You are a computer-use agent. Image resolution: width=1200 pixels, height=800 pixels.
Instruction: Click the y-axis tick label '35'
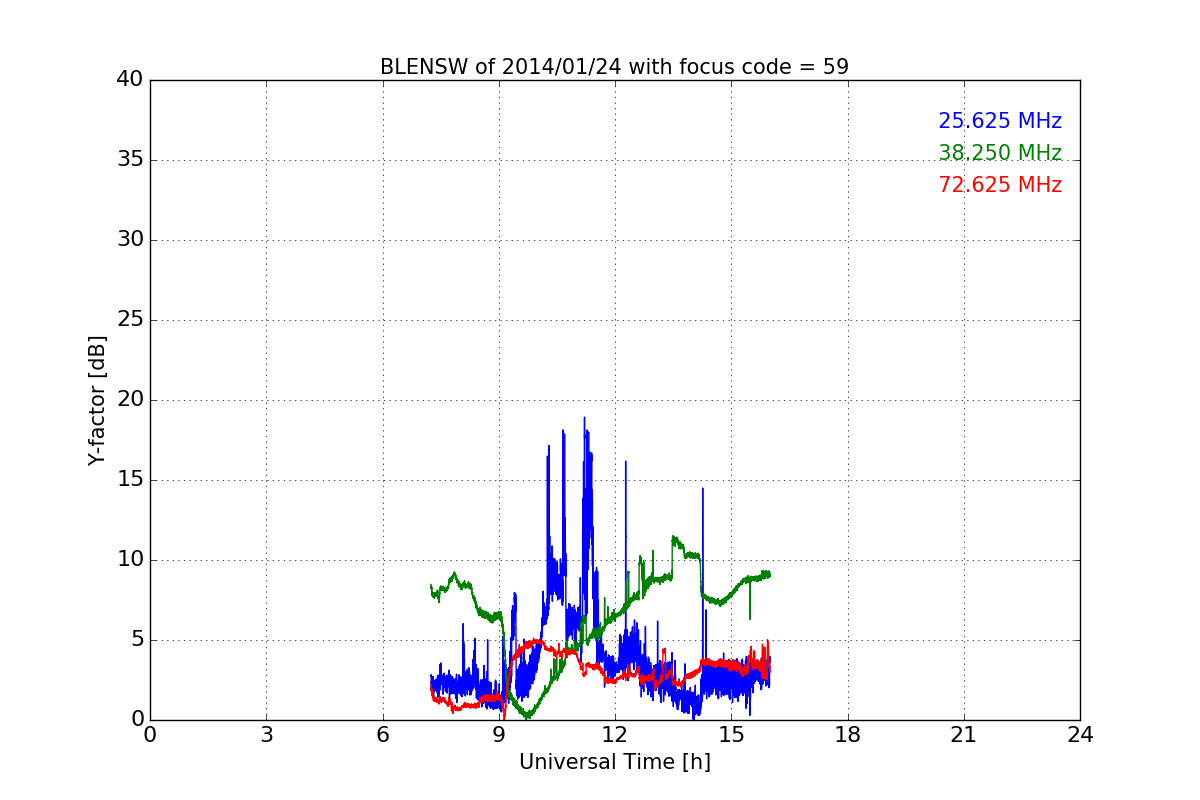(130, 160)
